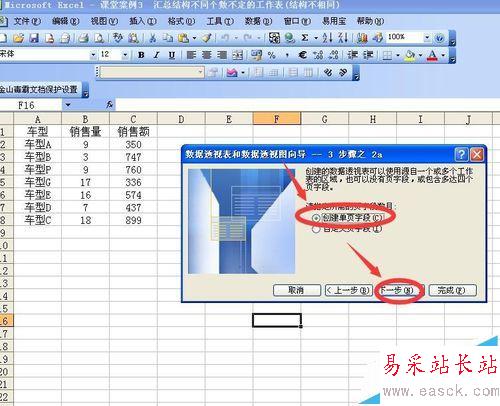Expand the Name Box F16 dropdown
The height and width of the screenshot is (406, 500).
coord(68,105)
